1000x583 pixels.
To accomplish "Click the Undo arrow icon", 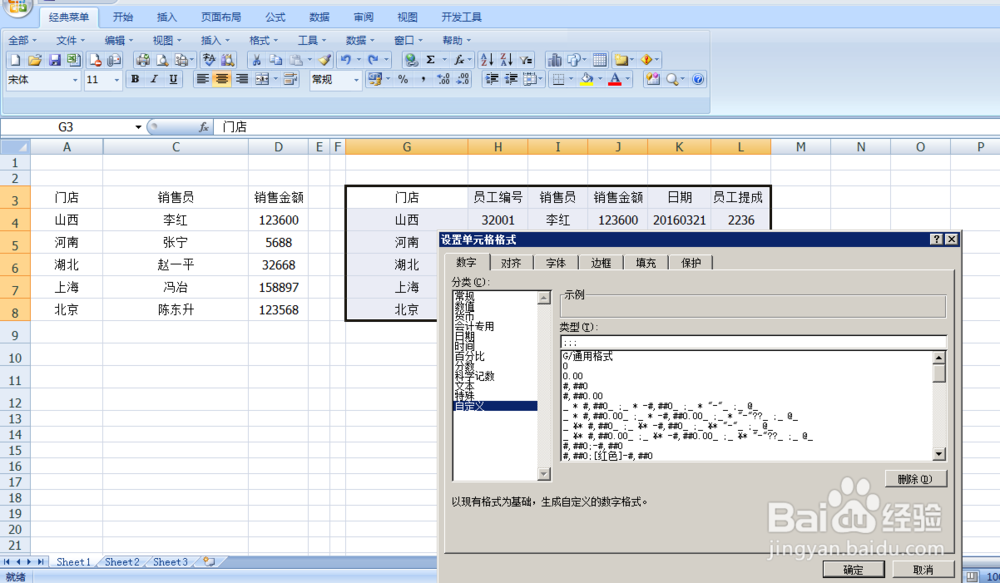I will click(x=346, y=60).
